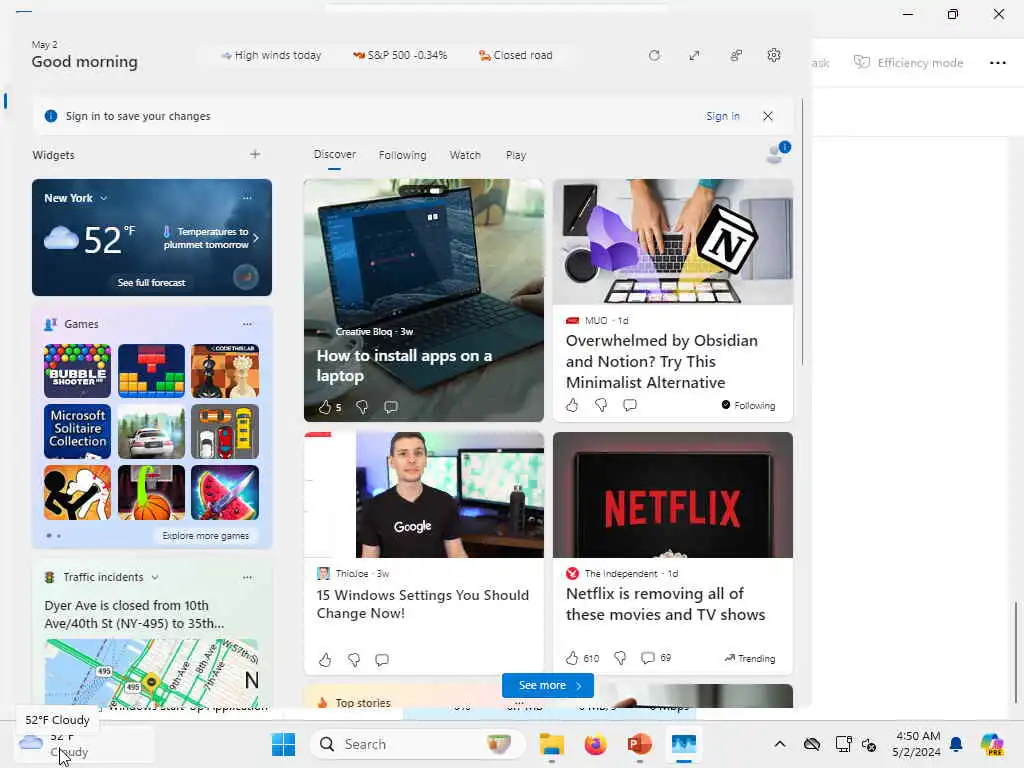
Task: Dislike the Obsidian and Notion article
Action: [x=601, y=405]
